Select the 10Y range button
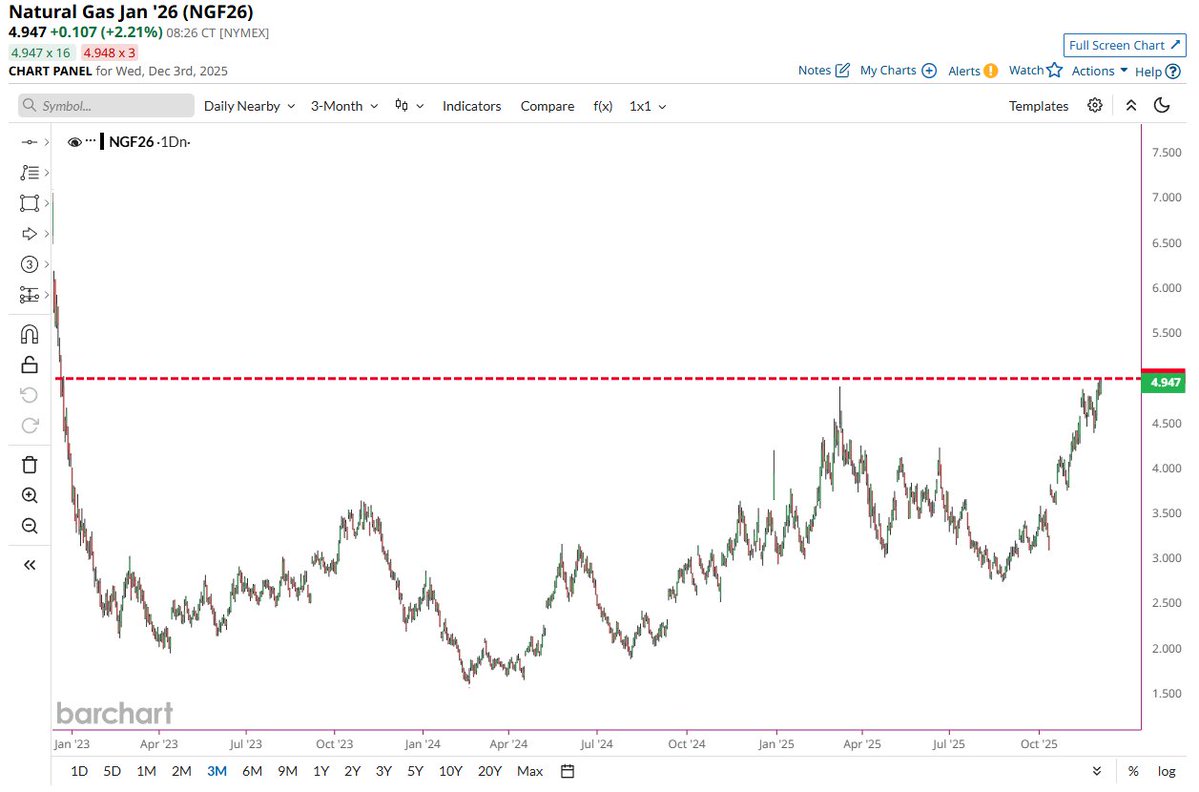The height and width of the screenshot is (792, 1199). (450, 771)
